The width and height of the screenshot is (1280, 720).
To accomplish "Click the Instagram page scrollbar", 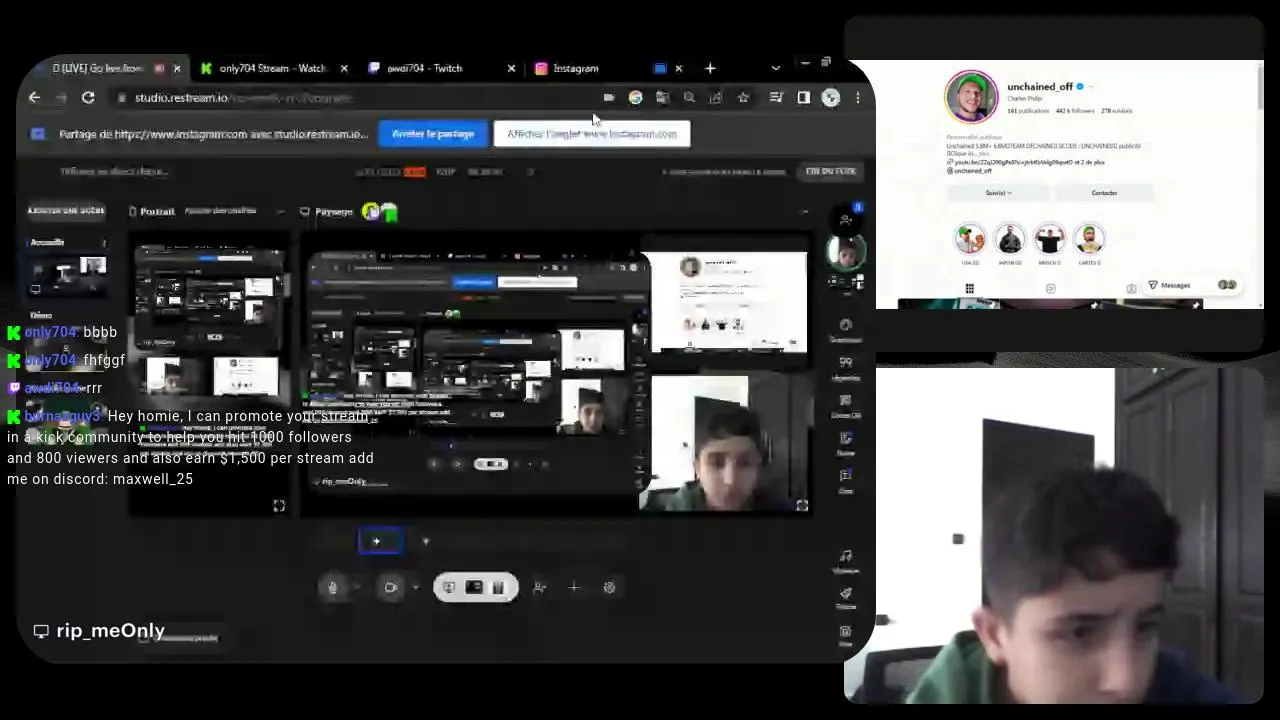I will tap(1260, 90).
